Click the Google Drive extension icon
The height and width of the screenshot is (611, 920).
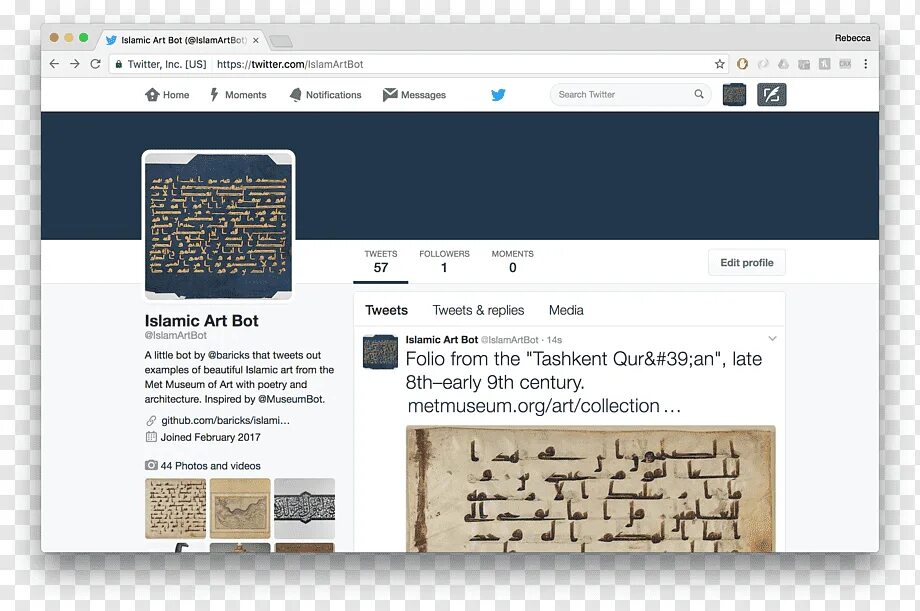coord(783,64)
